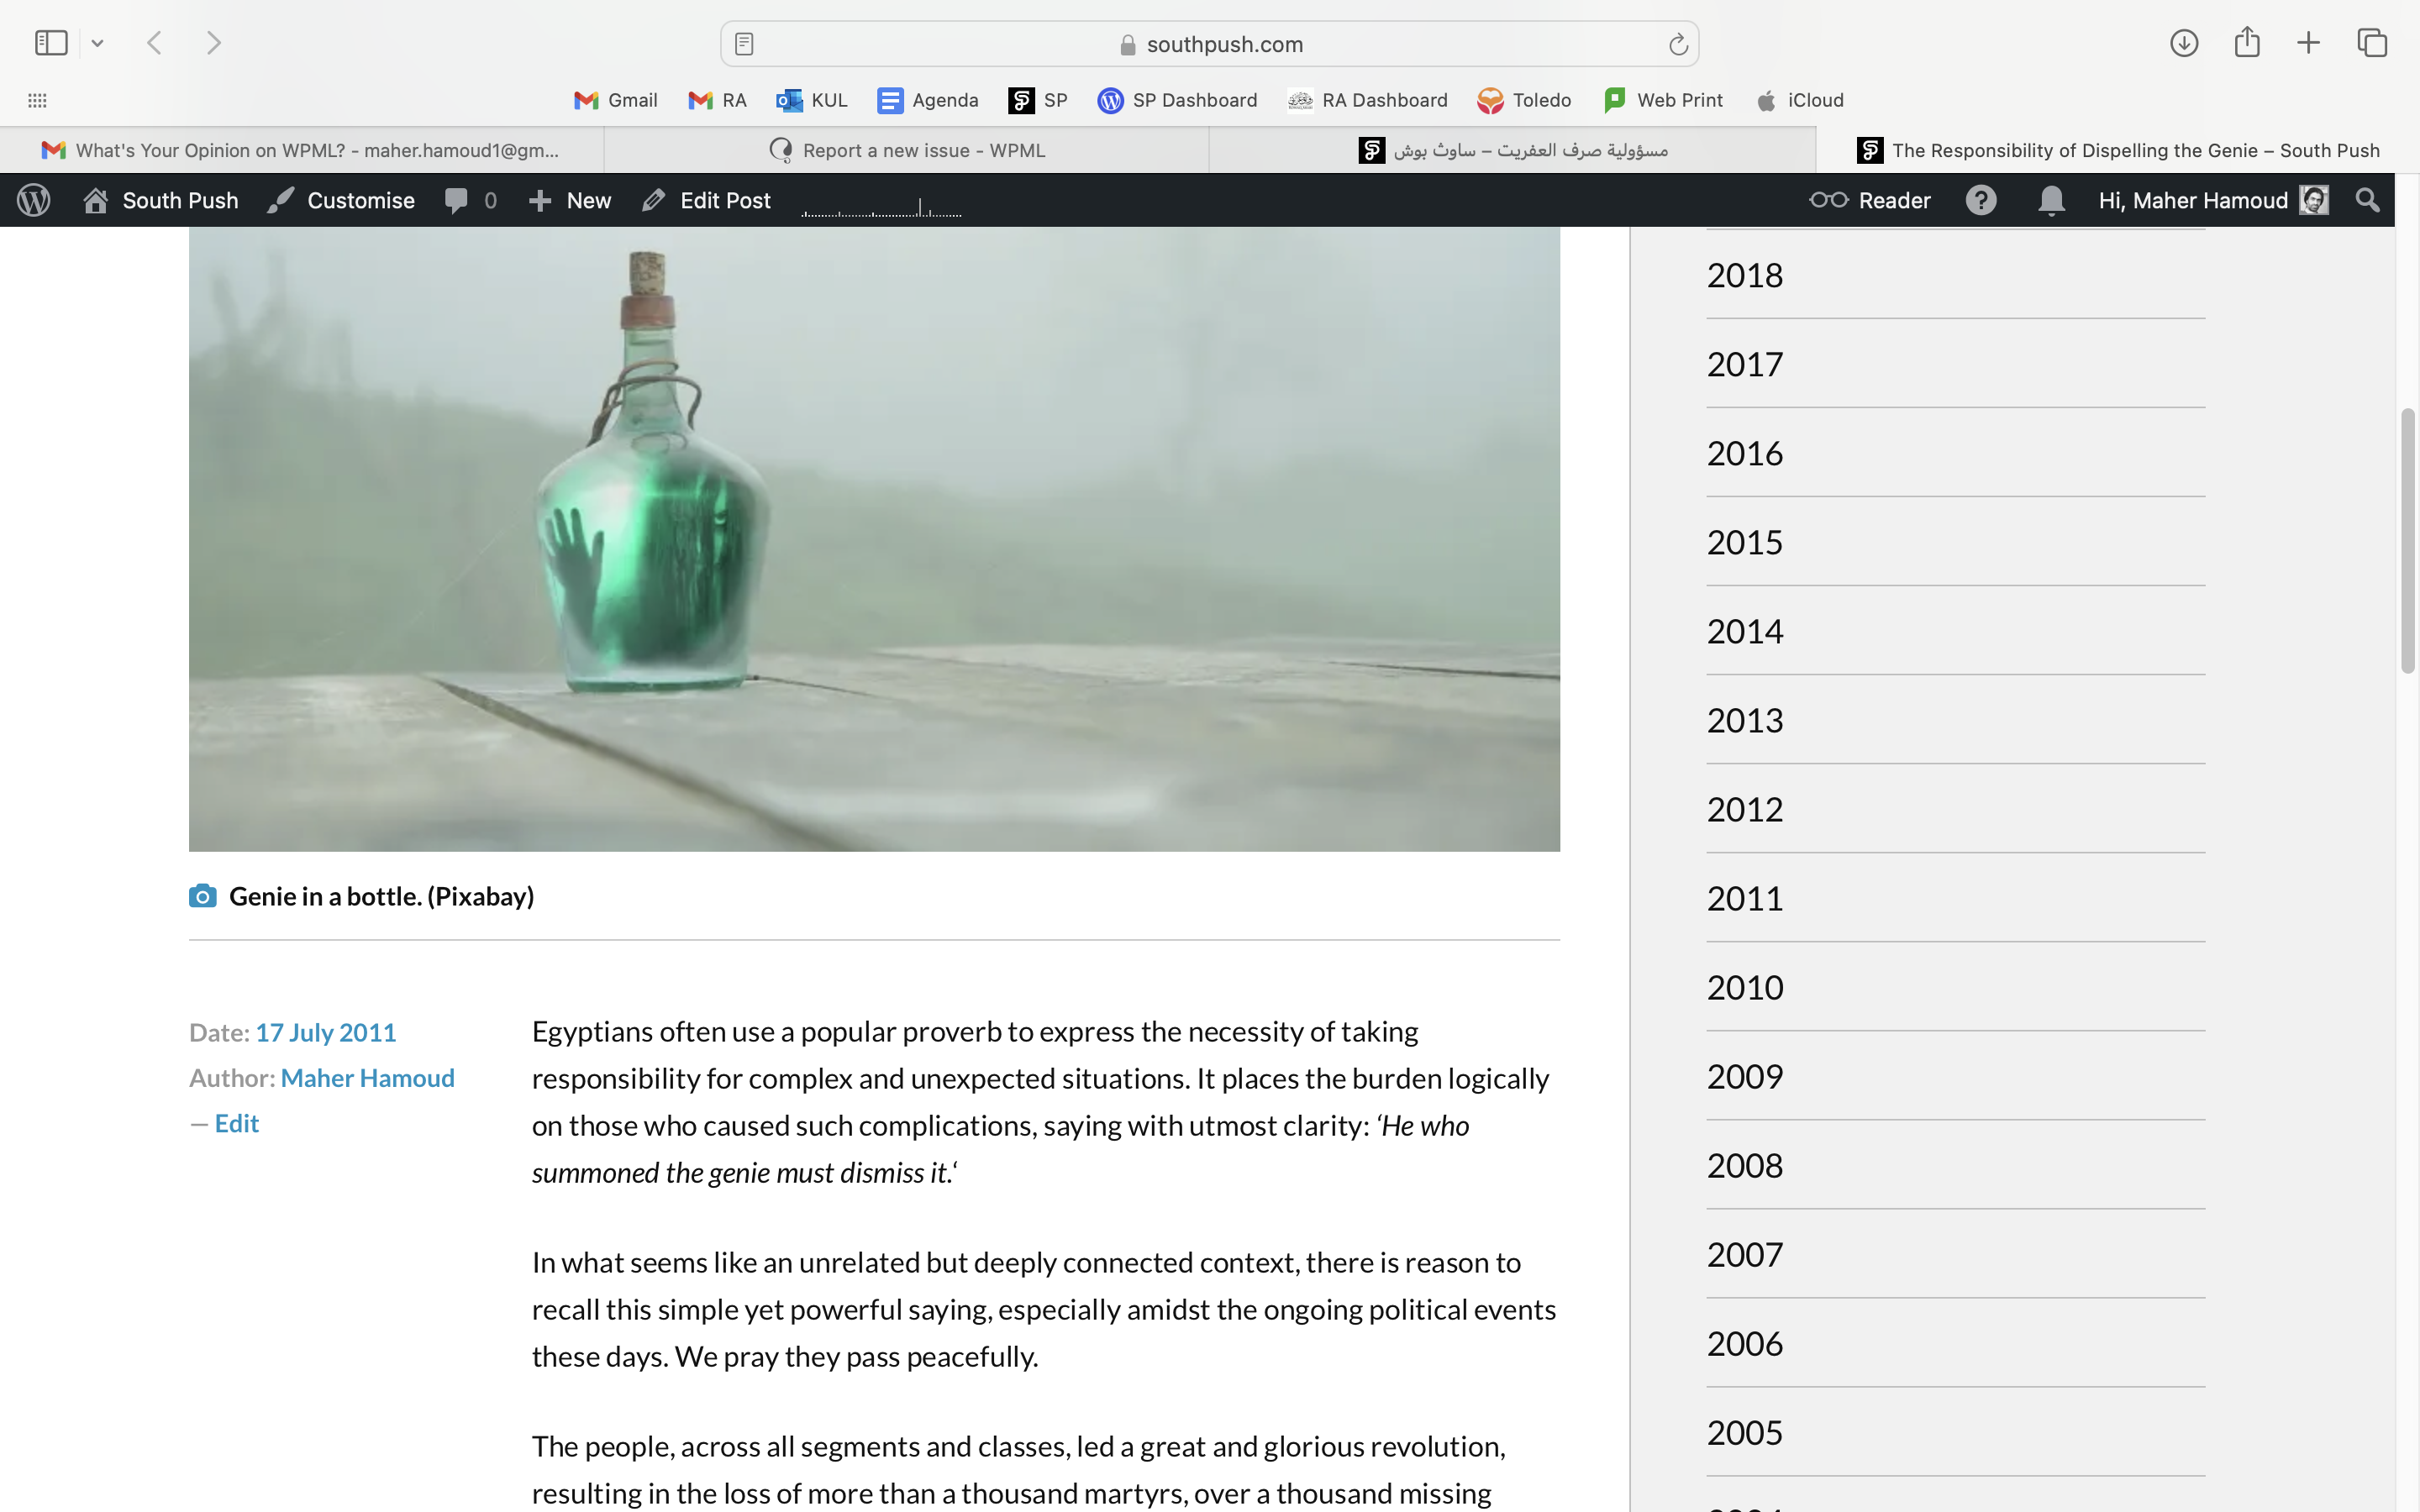Open the 2015 archive link
Image resolution: width=2420 pixels, height=1512 pixels.
pos(1745,542)
